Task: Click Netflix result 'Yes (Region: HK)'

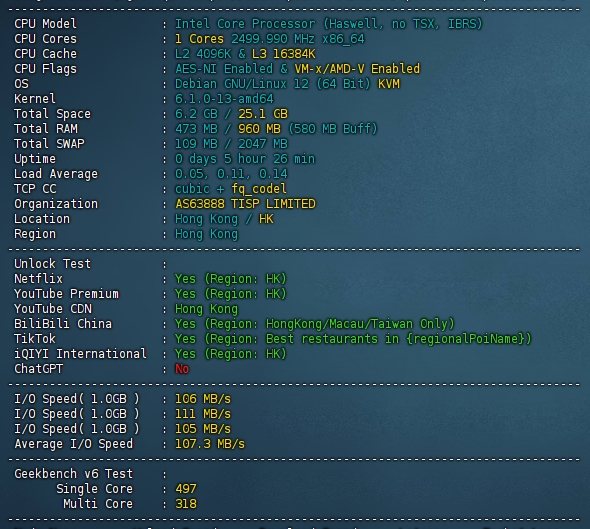Action: (x=231, y=279)
